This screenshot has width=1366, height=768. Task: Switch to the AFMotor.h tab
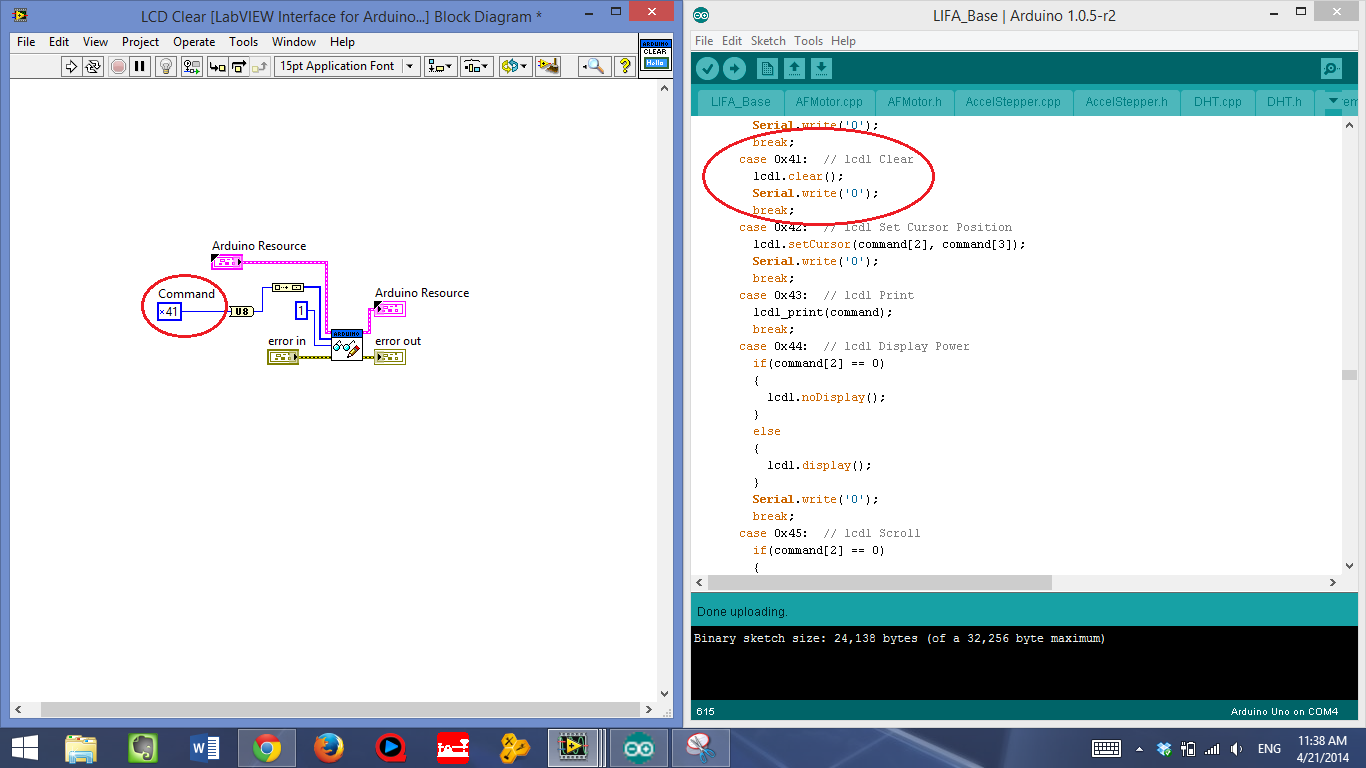pyautogui.click(x=915, y=102)
